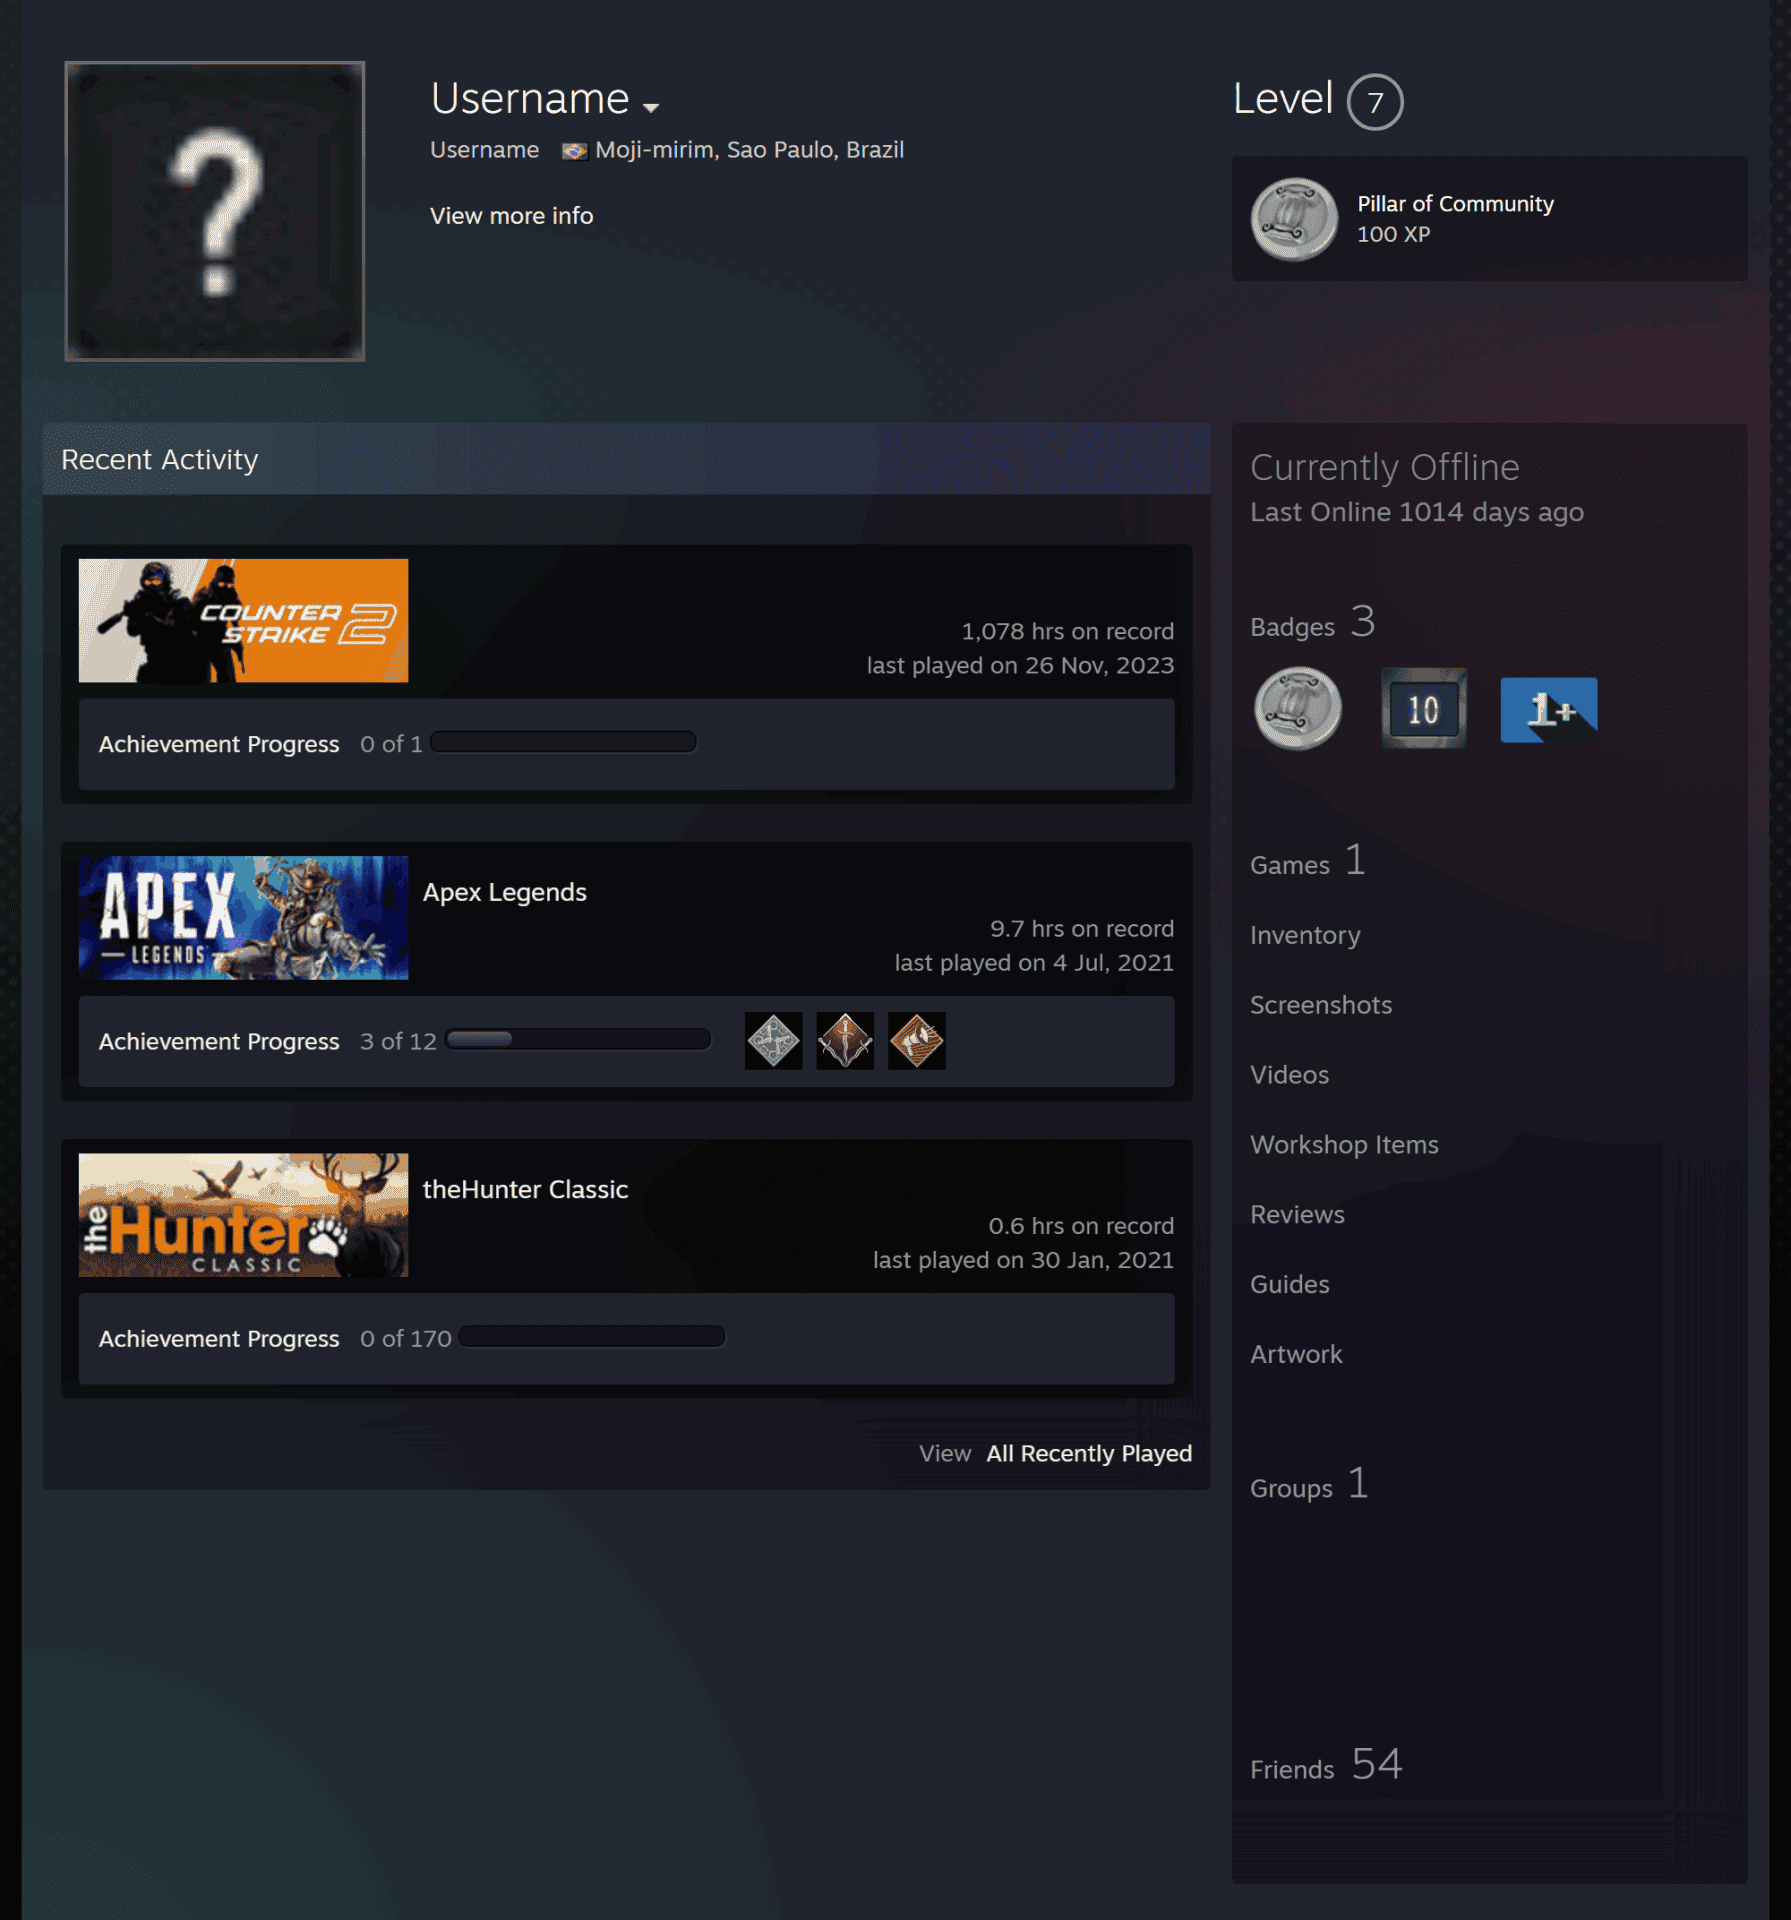
Task: Open theHunter Classic title link
Action: [525, 1189]
